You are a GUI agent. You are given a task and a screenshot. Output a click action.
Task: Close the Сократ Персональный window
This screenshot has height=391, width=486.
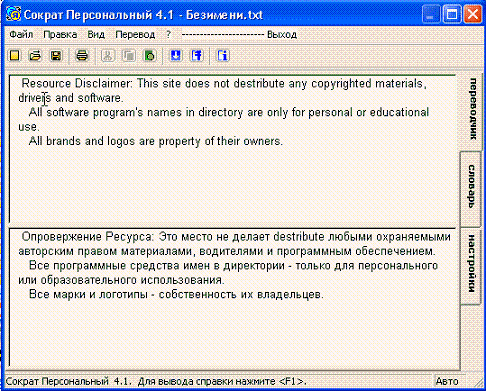[473, 15]
